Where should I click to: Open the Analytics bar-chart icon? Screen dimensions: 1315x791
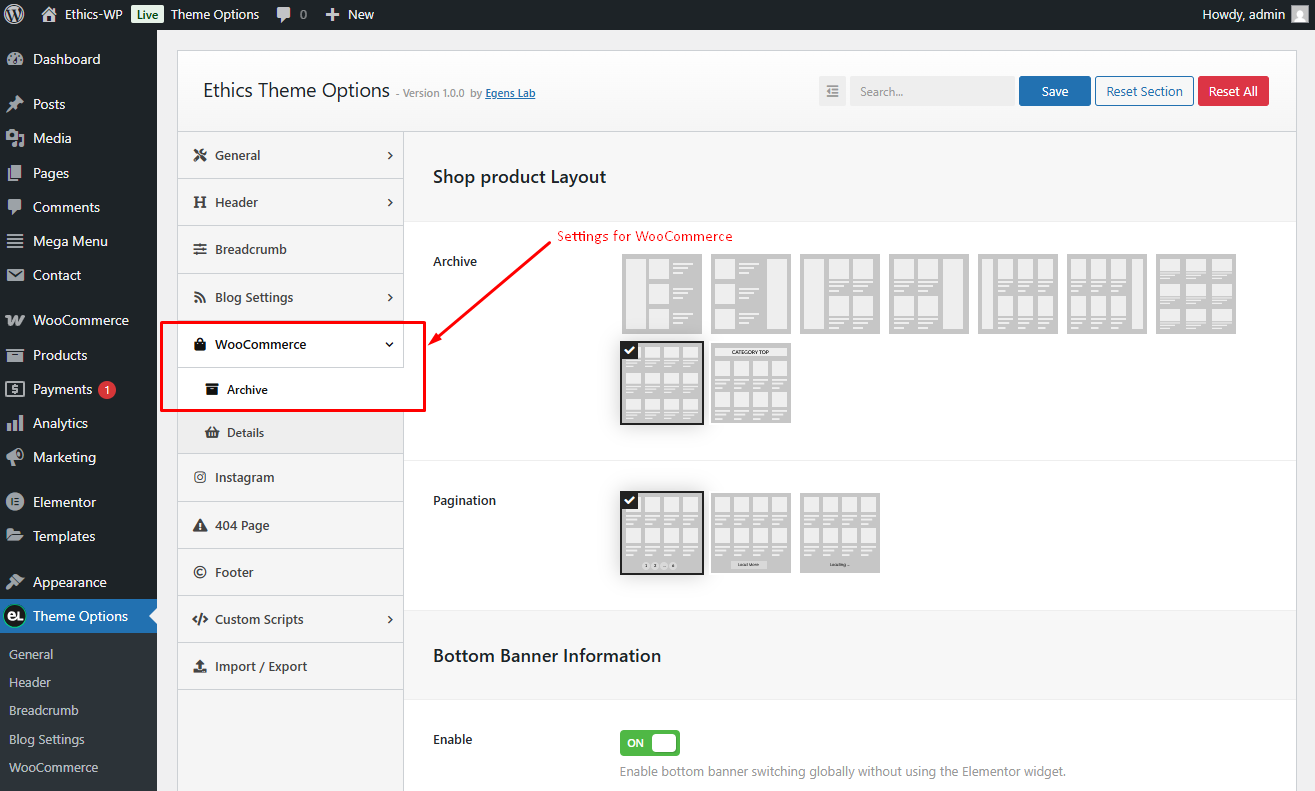[15, 423]
